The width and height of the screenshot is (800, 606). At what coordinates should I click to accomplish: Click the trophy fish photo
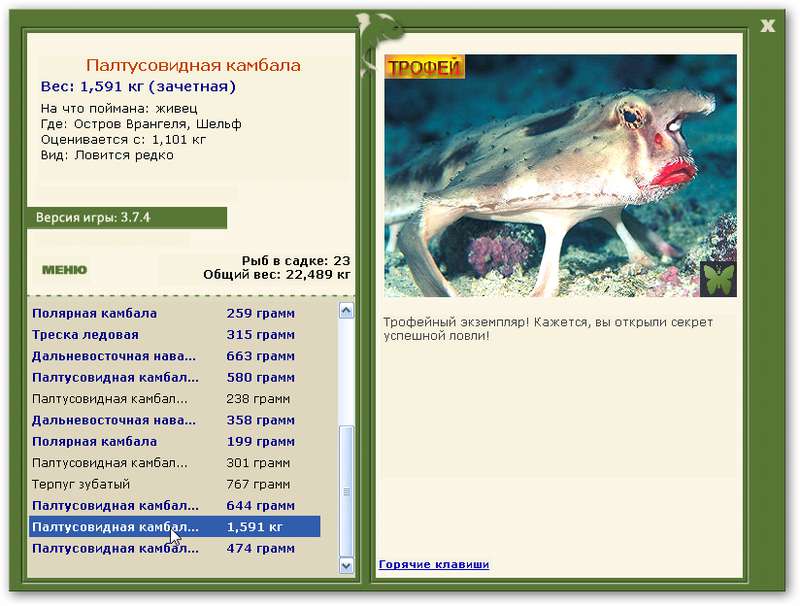[x=560, y=175]
